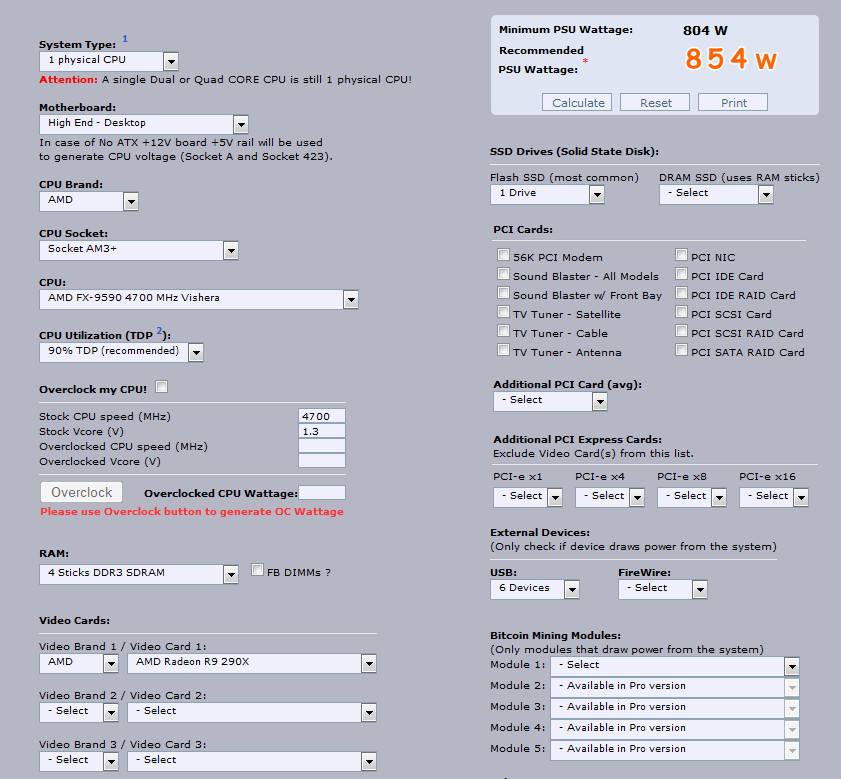Open the System Type dropdown
The width and height of the screenshot is (841, 779).
click(108, 61)
